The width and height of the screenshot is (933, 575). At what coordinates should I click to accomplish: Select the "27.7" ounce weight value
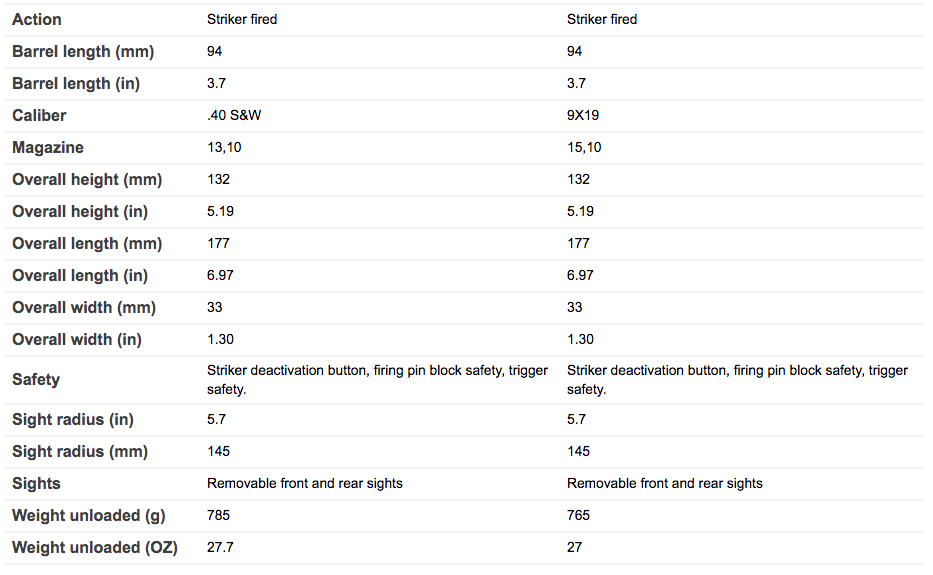coord(220,547)
